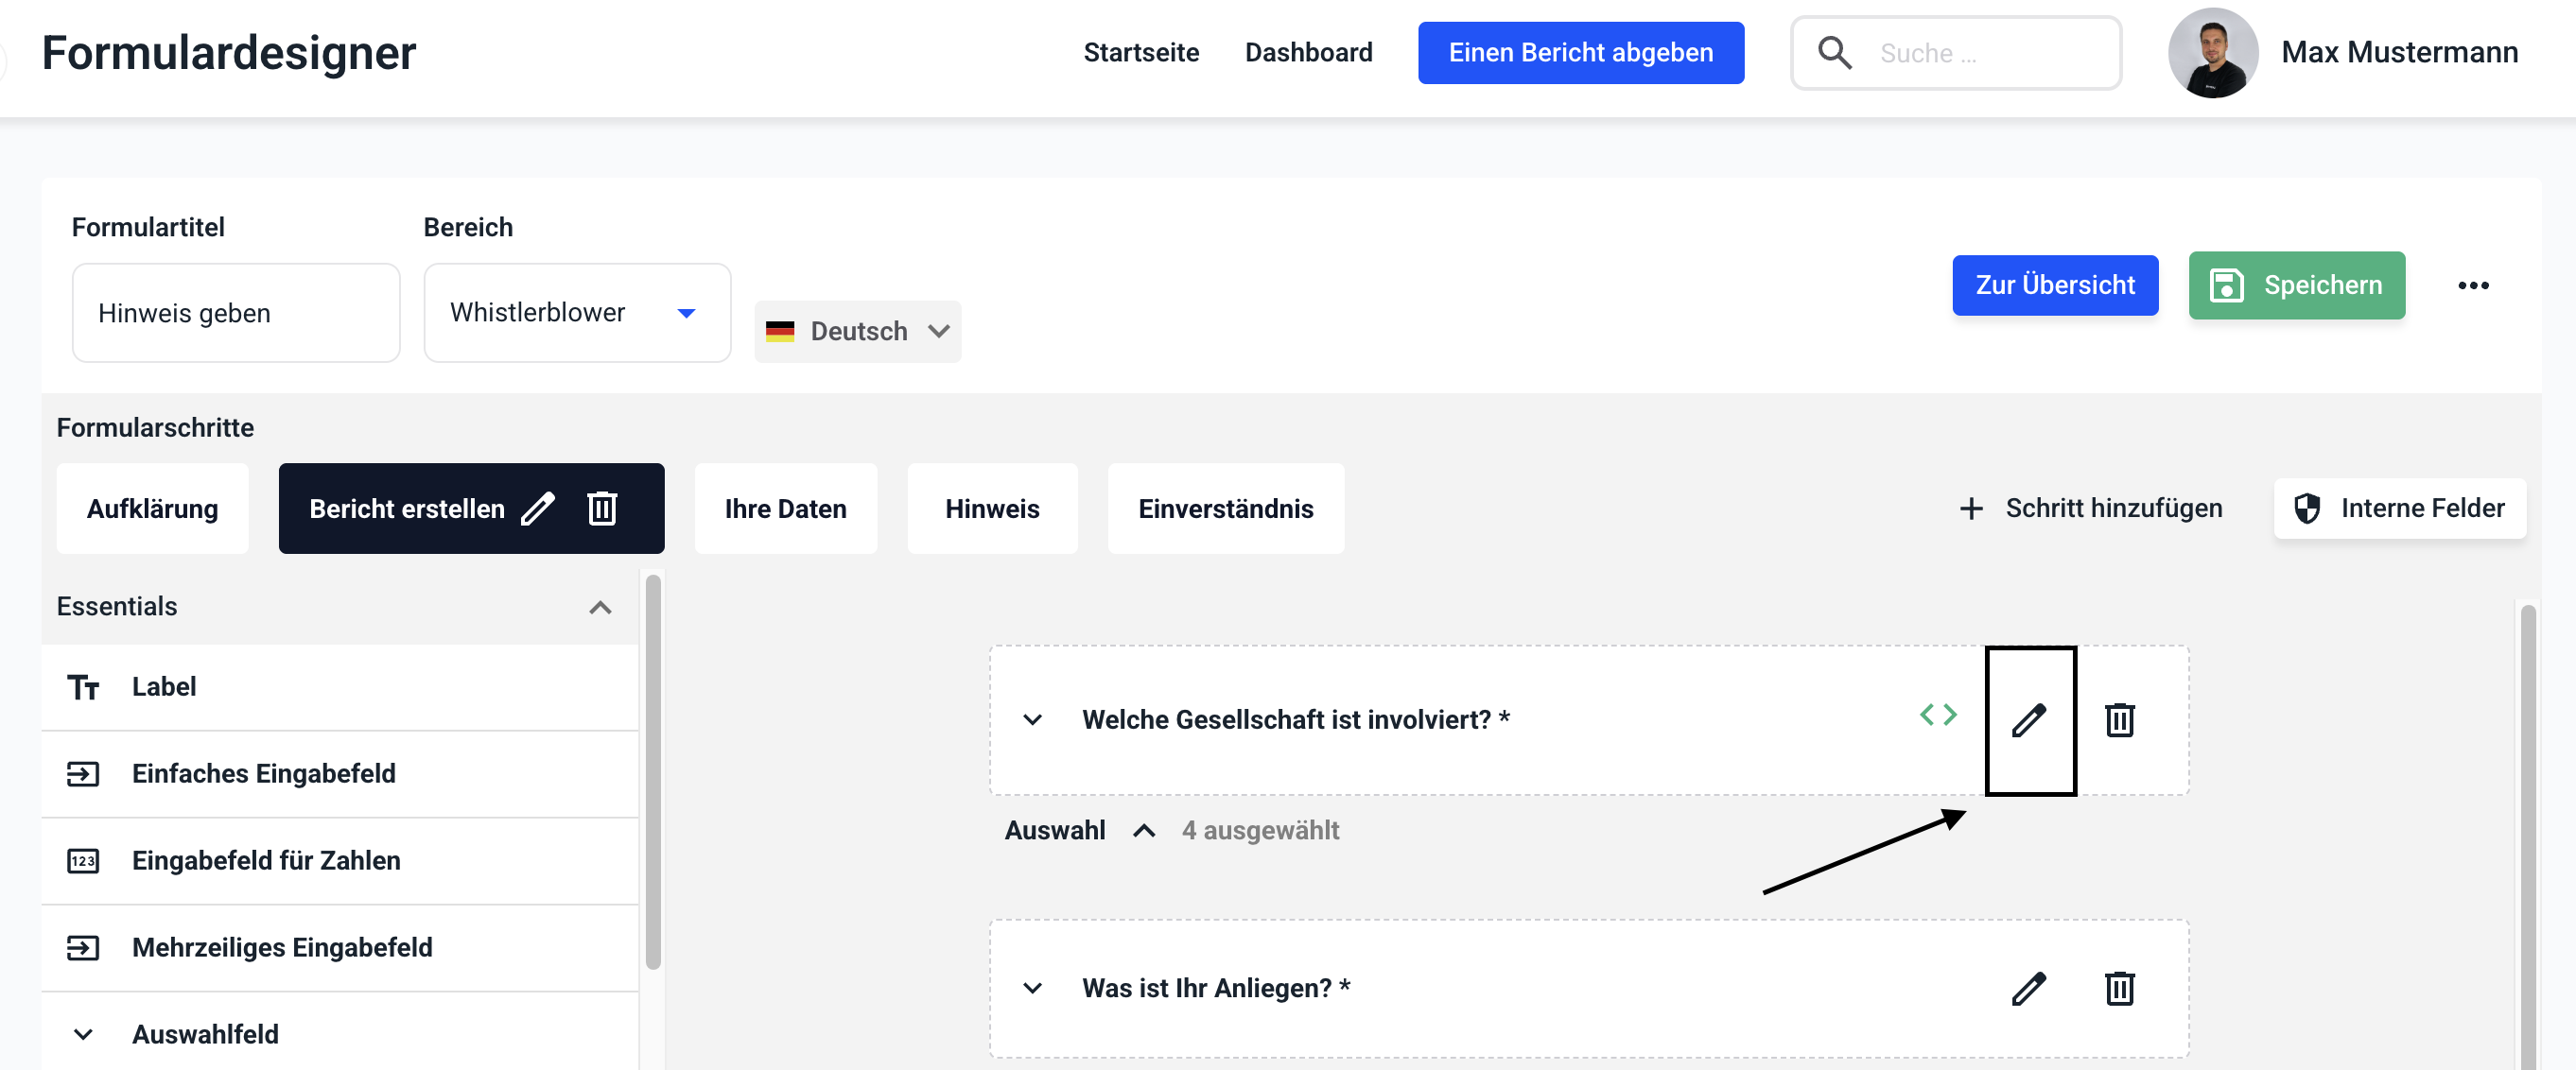Open the Deutsch language selector
The image size is (2576, 1070).
pos(857,331)
